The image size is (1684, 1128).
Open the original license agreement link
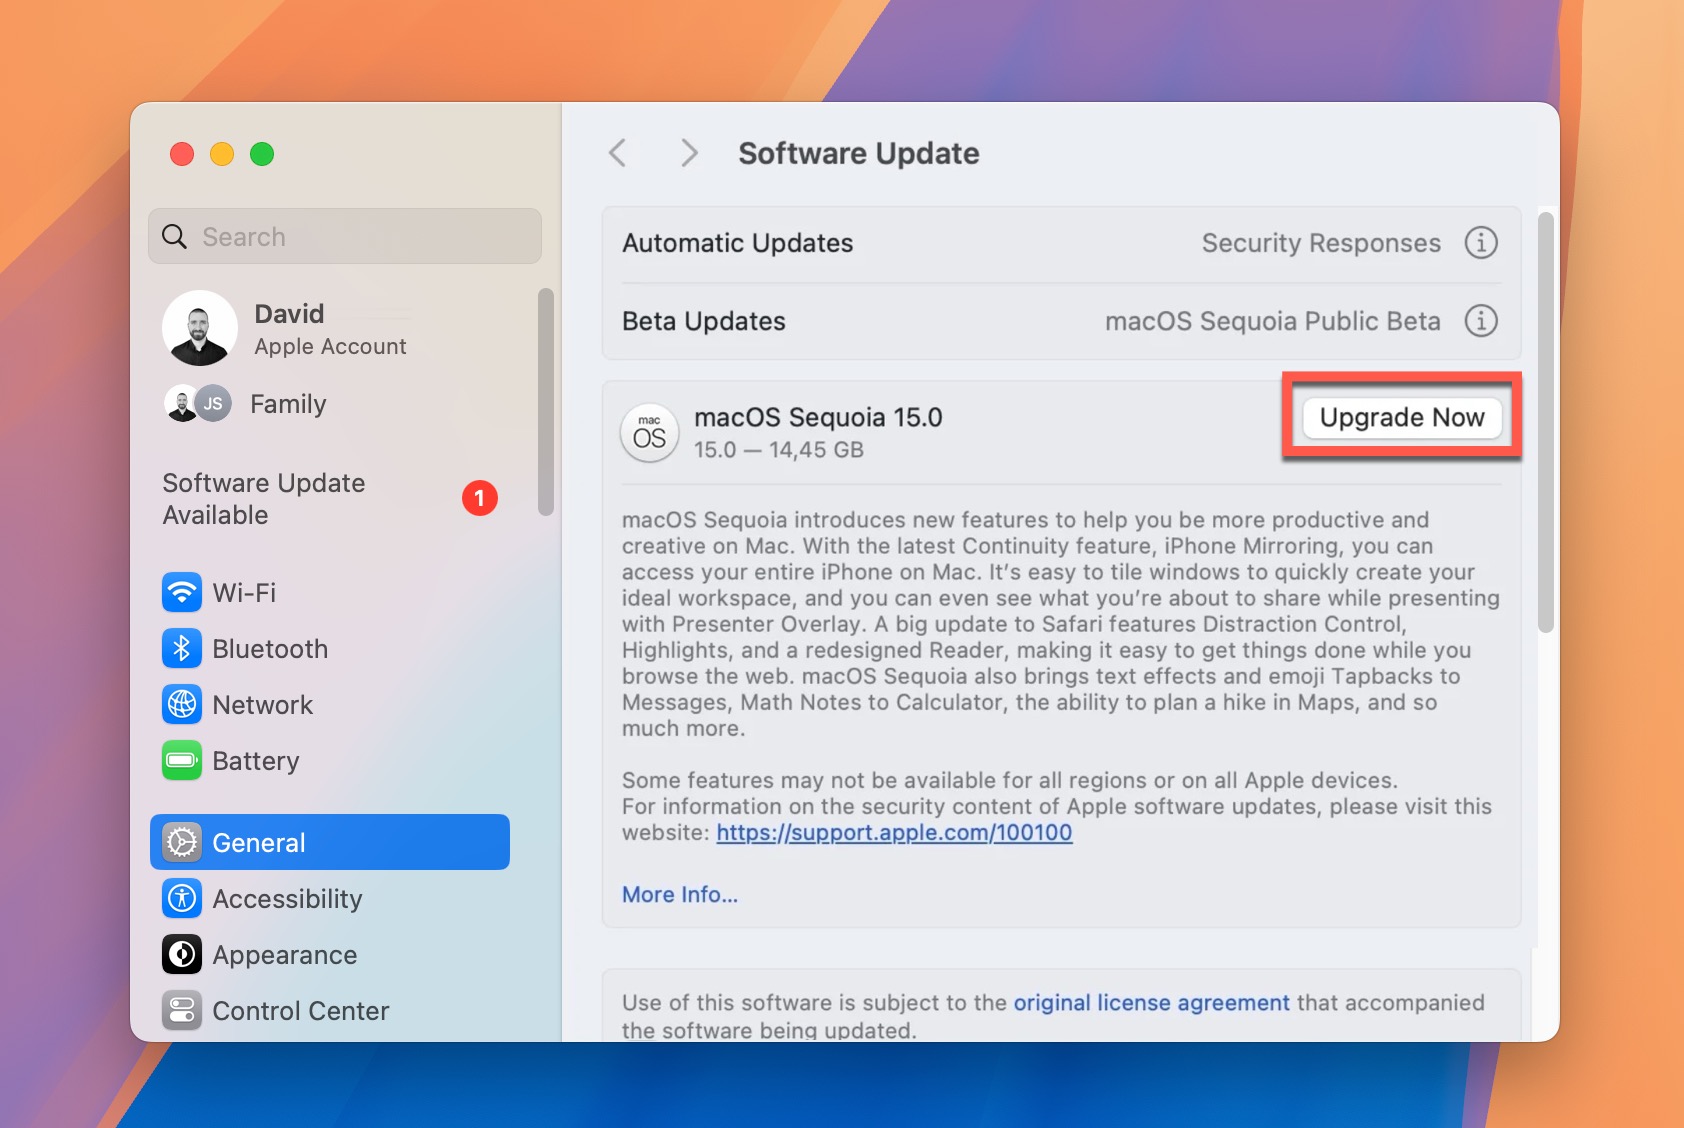coord(1151,1002)
